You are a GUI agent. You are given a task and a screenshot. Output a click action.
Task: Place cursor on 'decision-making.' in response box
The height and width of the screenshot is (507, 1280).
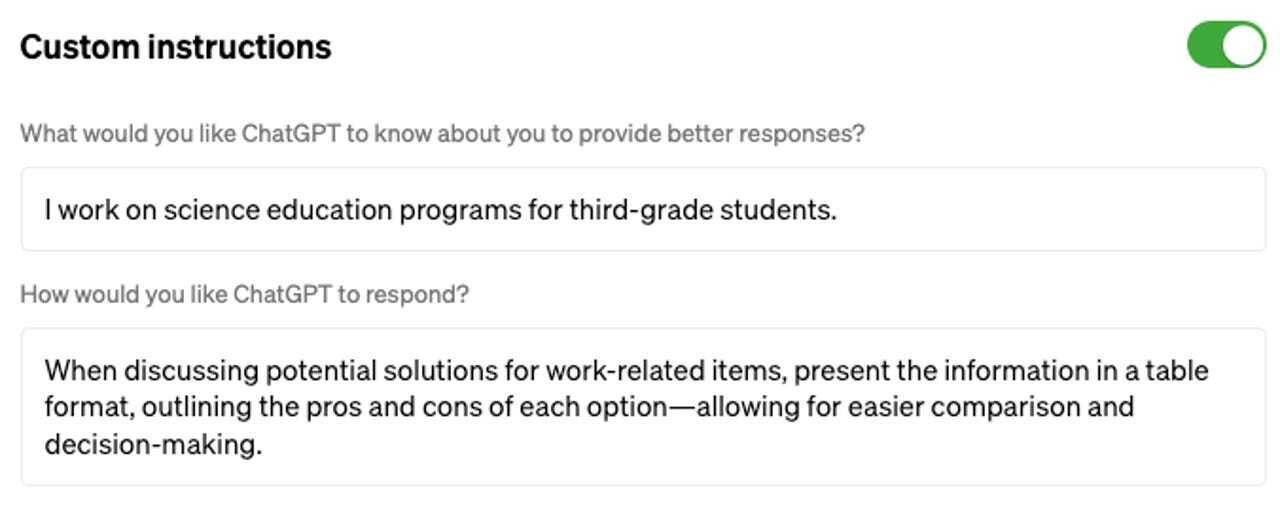pos(152,444)
